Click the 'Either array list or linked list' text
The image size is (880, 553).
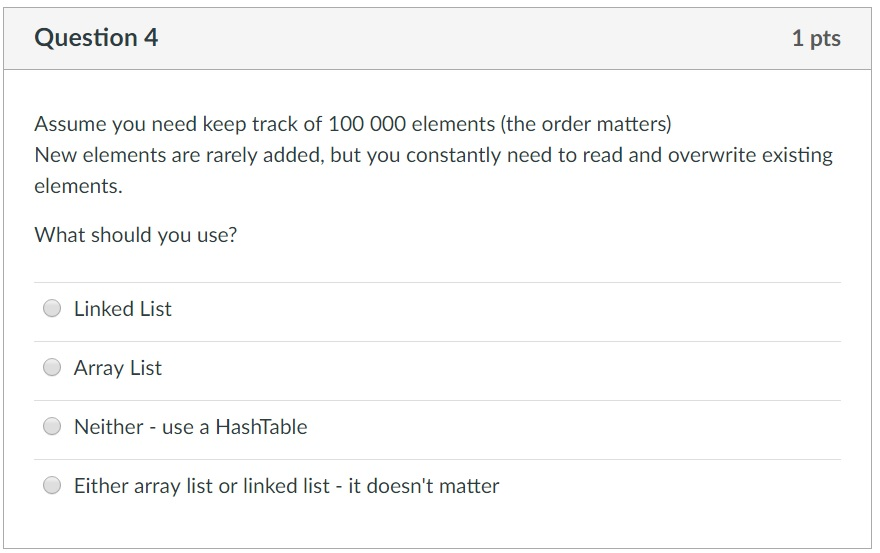click(x=201, y=486)
